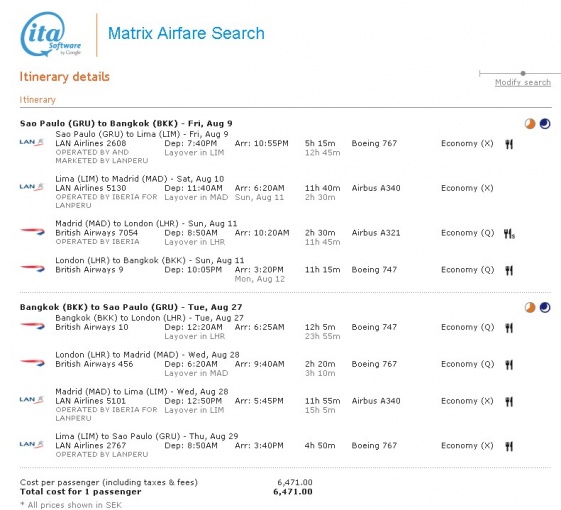Click the meal icon for LAN Airlines 2608
Image resolution: width=561 pixels, height=510 pixels.
click(x=509, y=144)
